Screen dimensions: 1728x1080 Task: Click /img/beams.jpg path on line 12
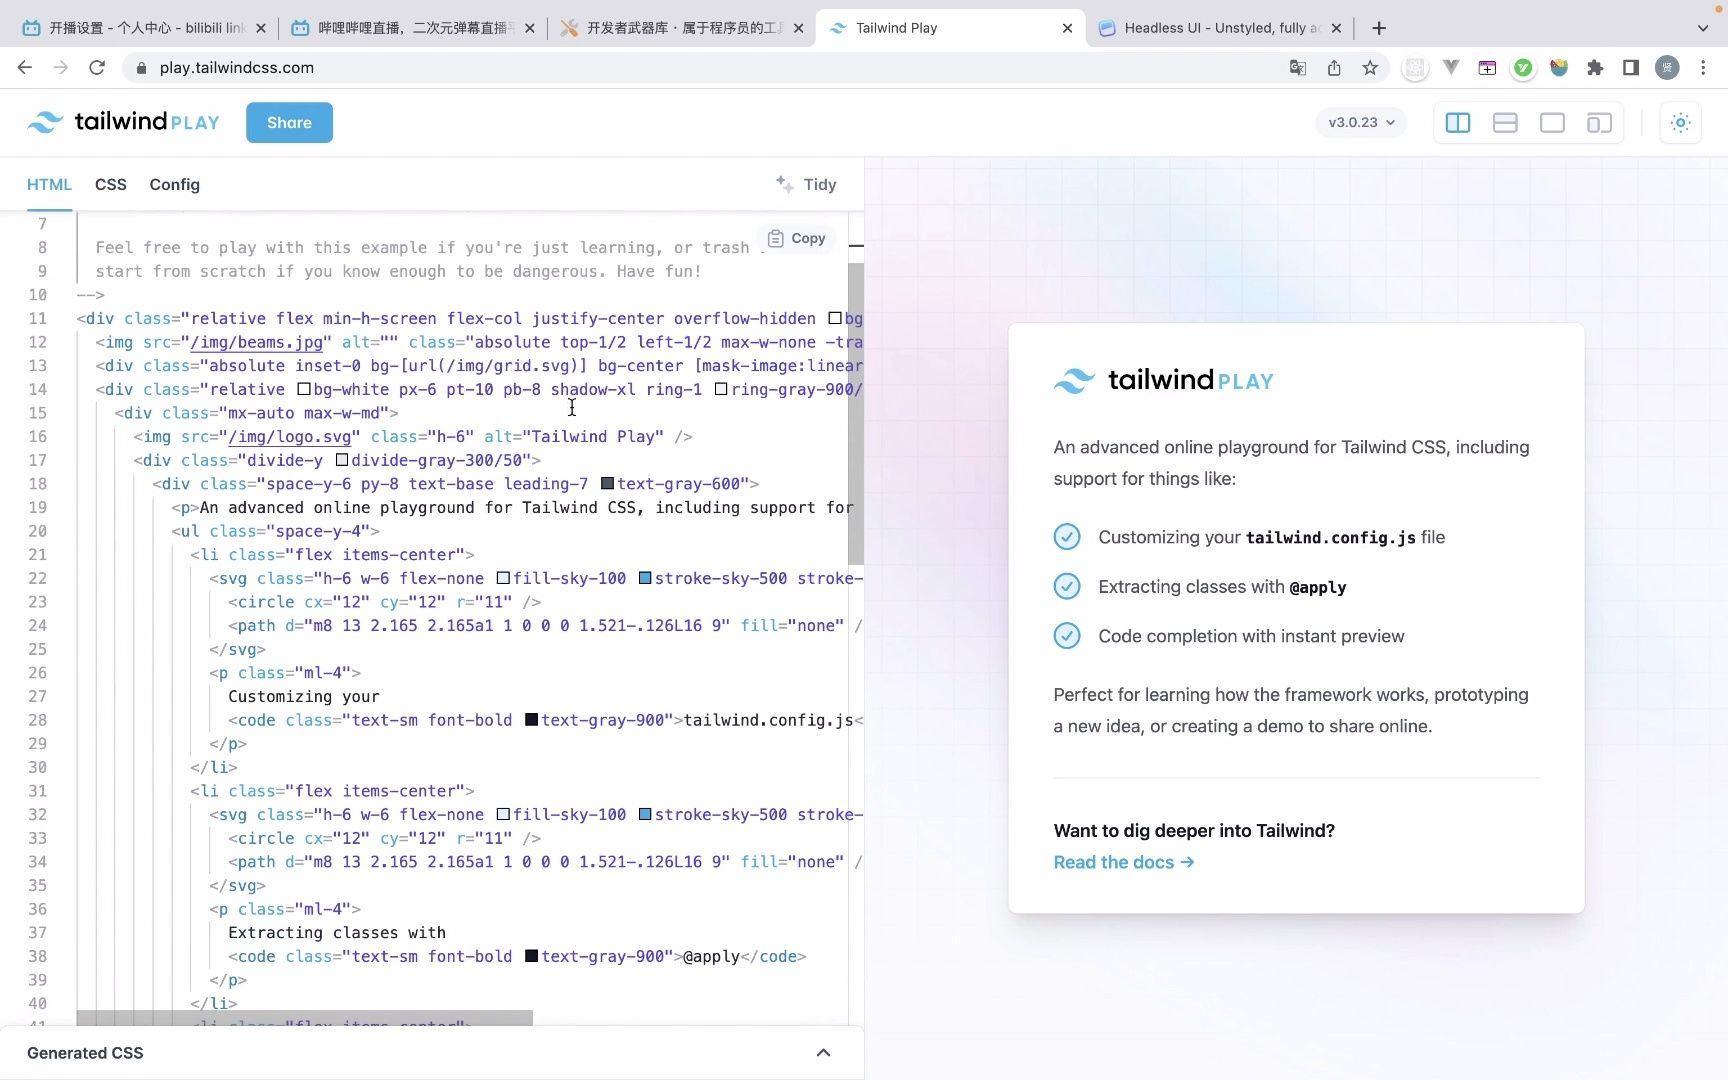coord(256,342)
